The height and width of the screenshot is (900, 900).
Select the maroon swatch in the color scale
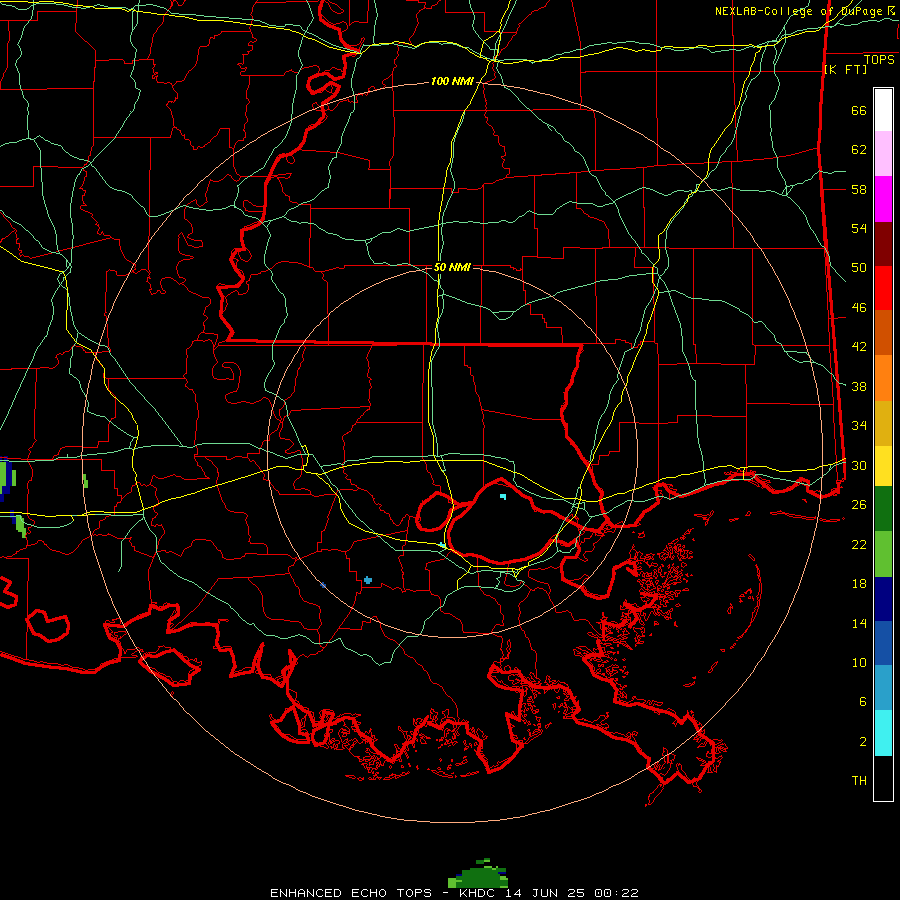click(883, 244)
